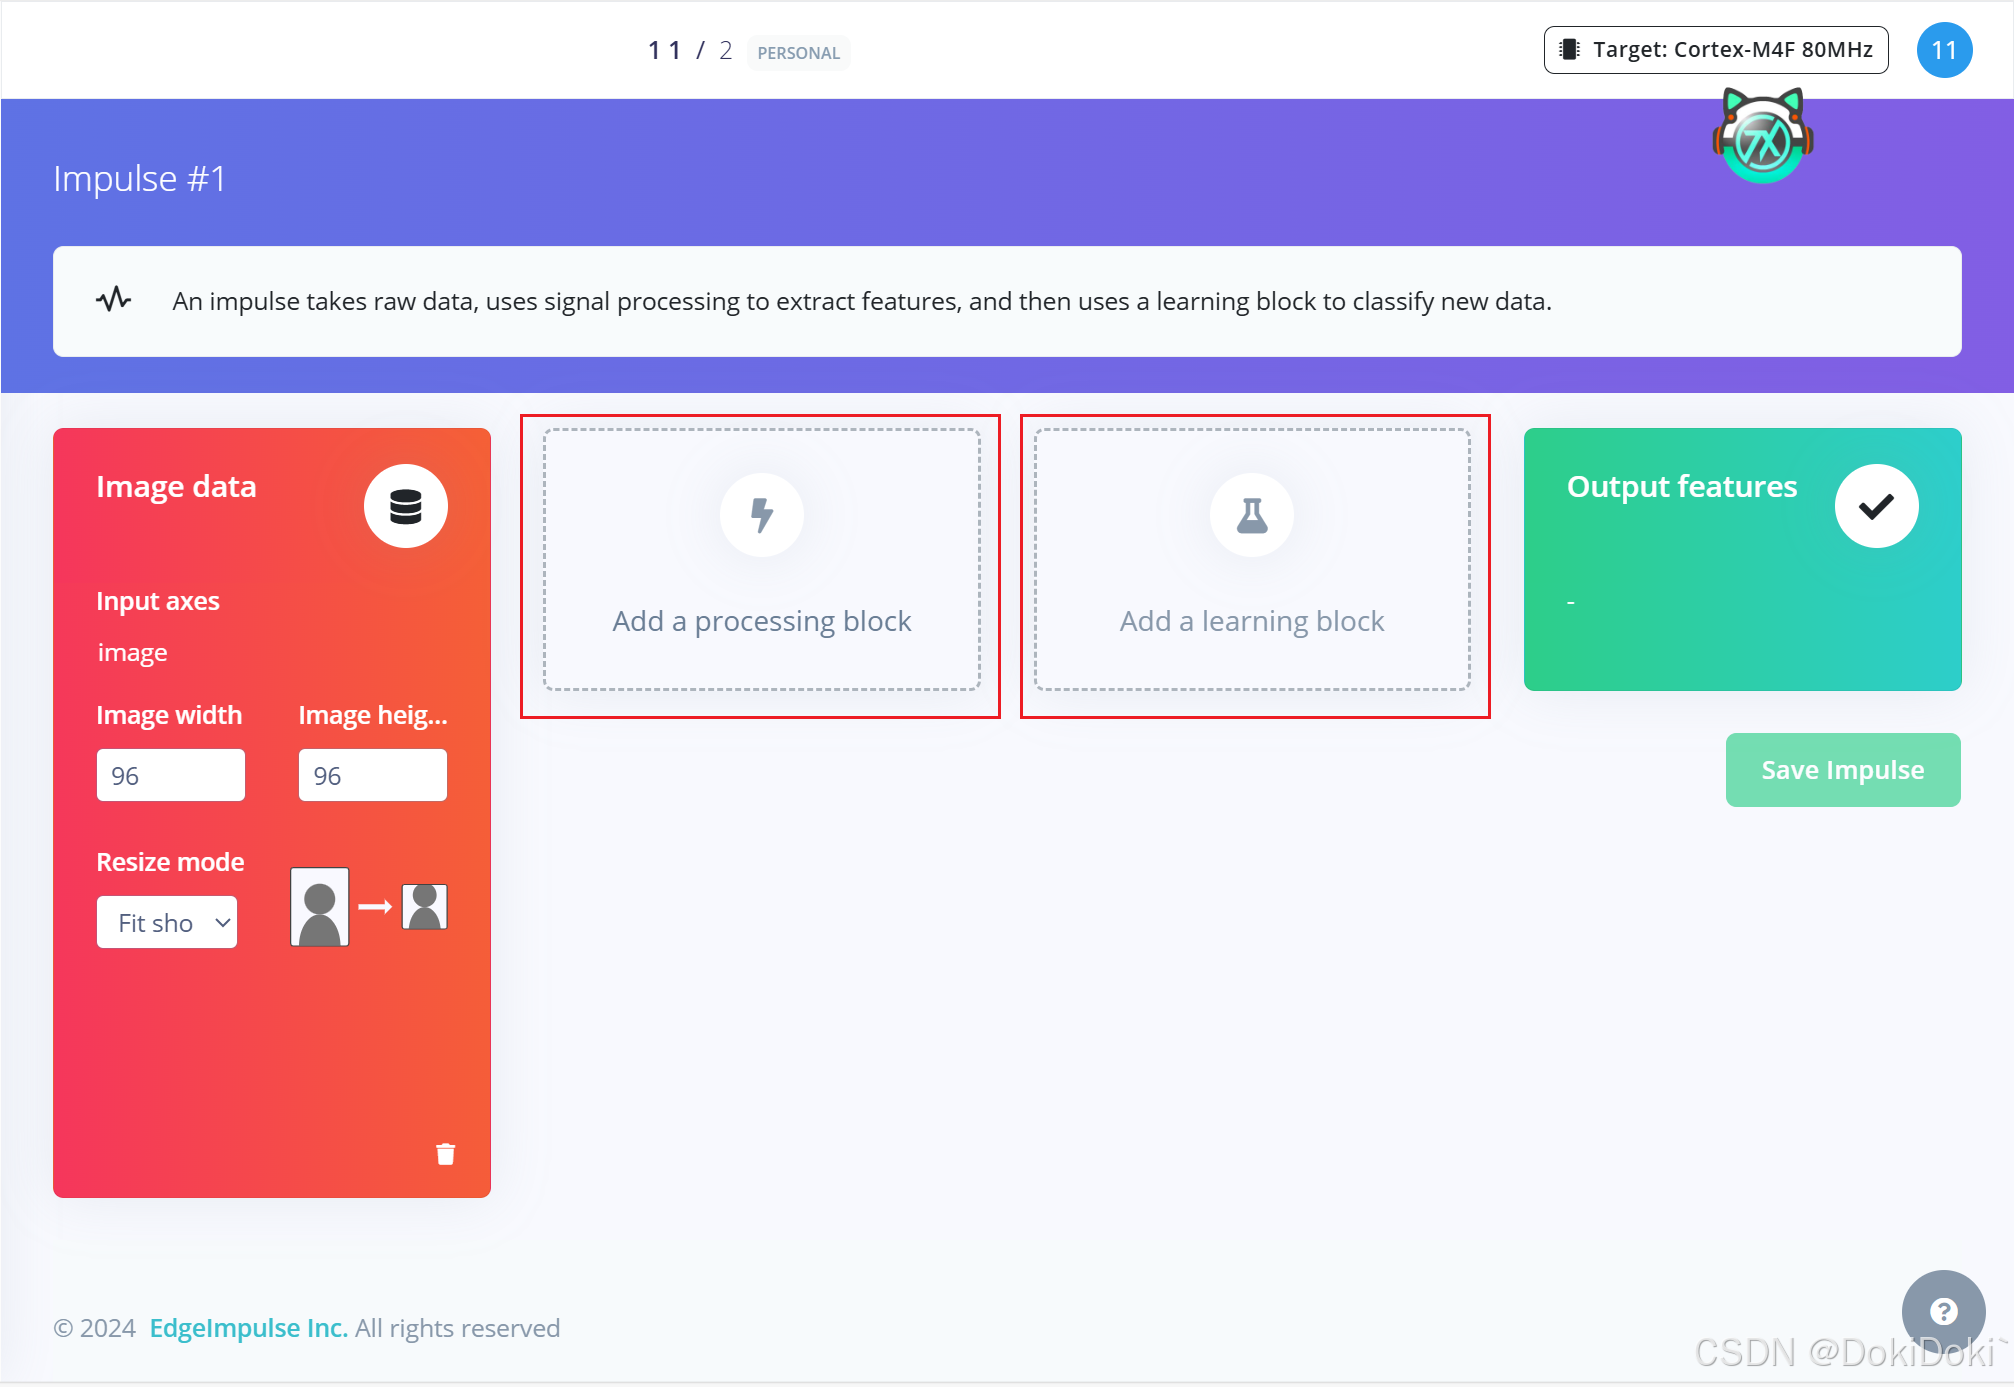Screen dimensions: 2014x1387
Task: Click the project name breadcrumb 2
Action: coord(725,50)
